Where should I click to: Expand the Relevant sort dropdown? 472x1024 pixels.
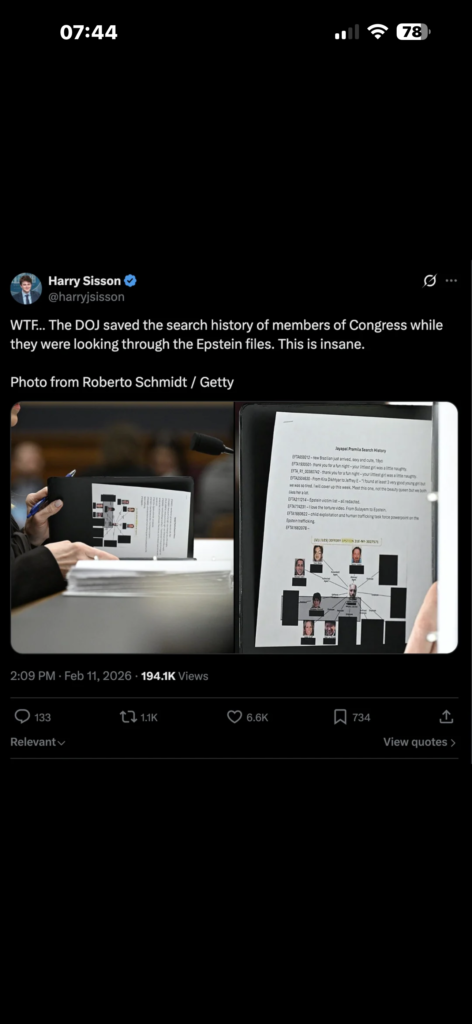coord(38,742)
